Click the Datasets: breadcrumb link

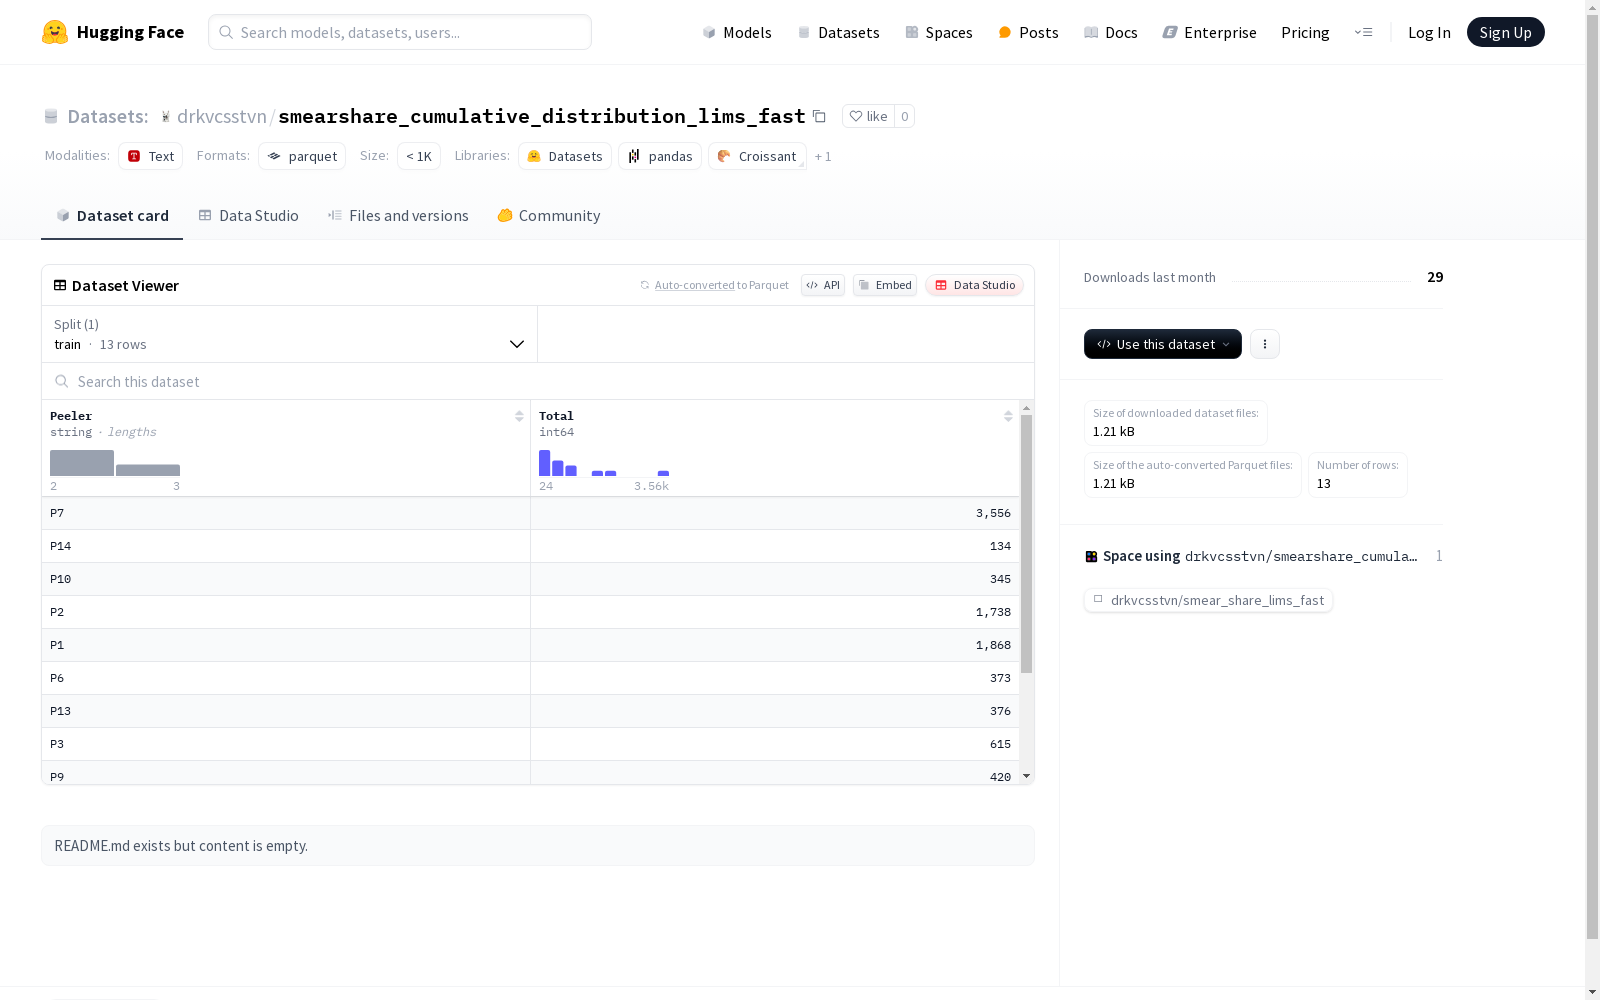(x=108, y=116)
